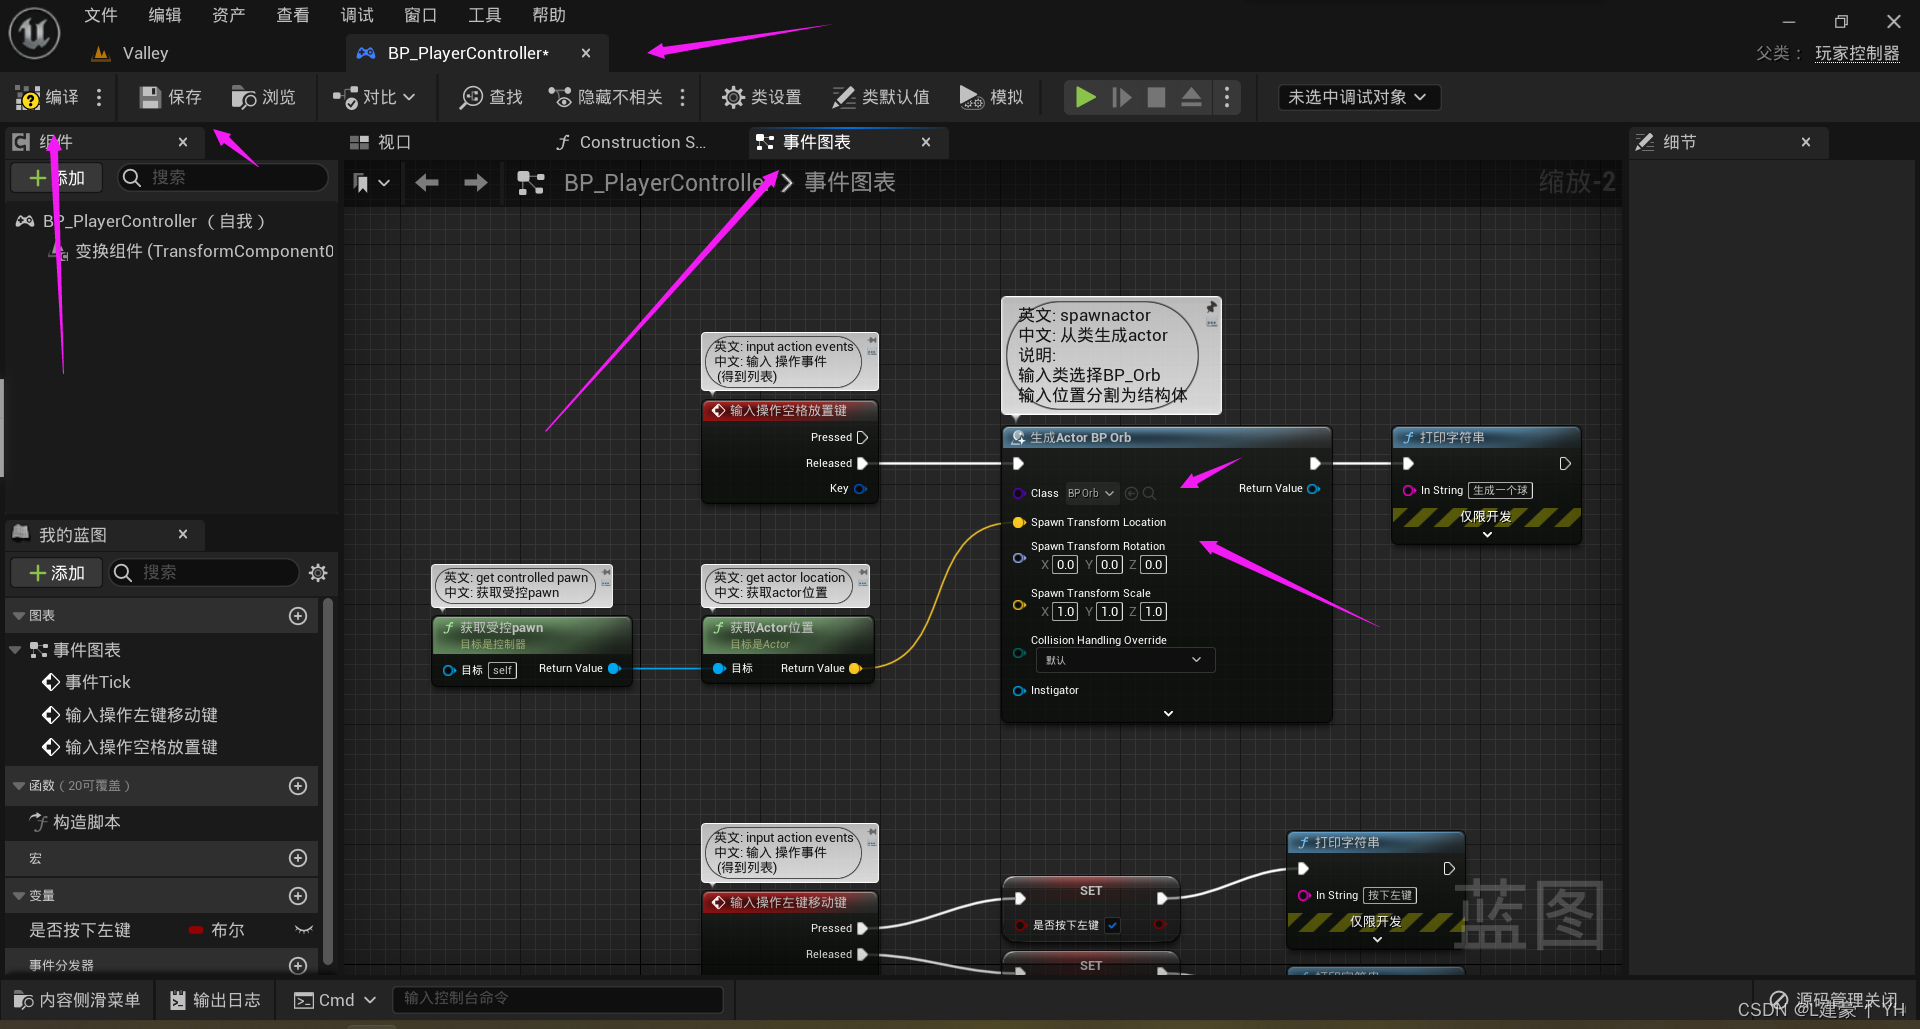Add new macro with plus icon
Screen dimensions: 1920x1029
298,858
